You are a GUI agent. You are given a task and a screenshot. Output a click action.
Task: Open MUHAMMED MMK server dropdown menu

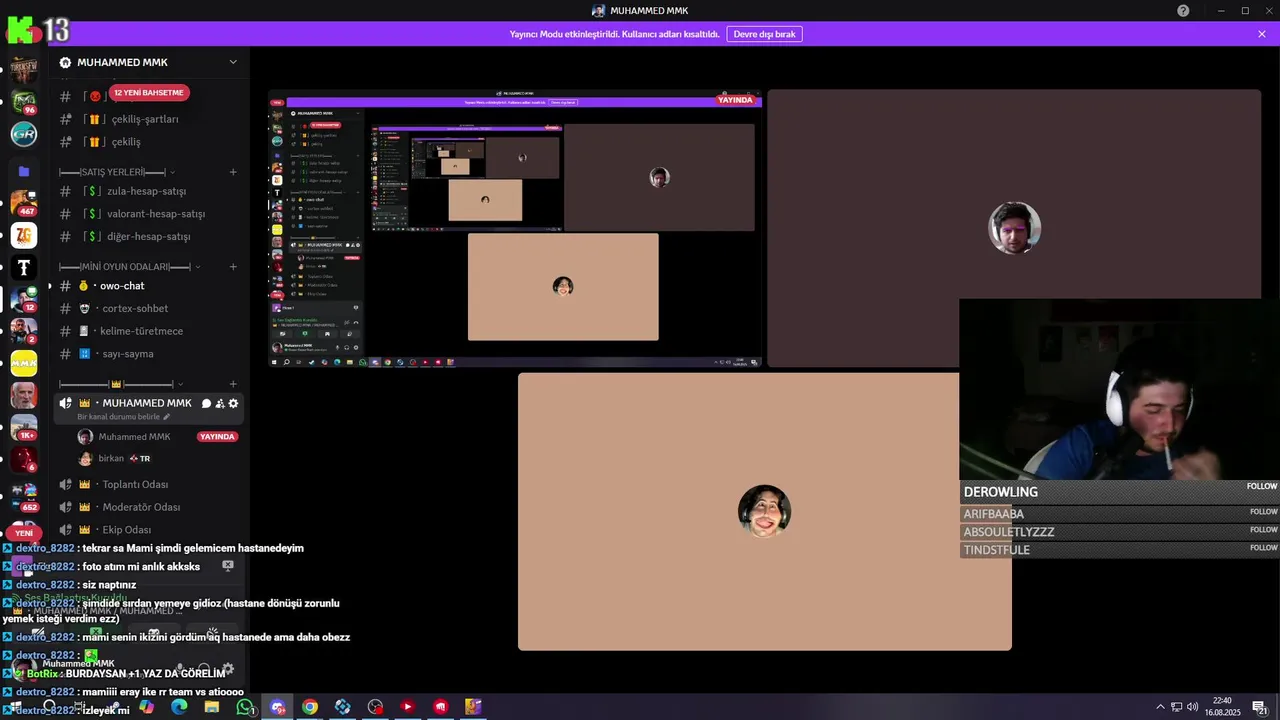[233, 62]
